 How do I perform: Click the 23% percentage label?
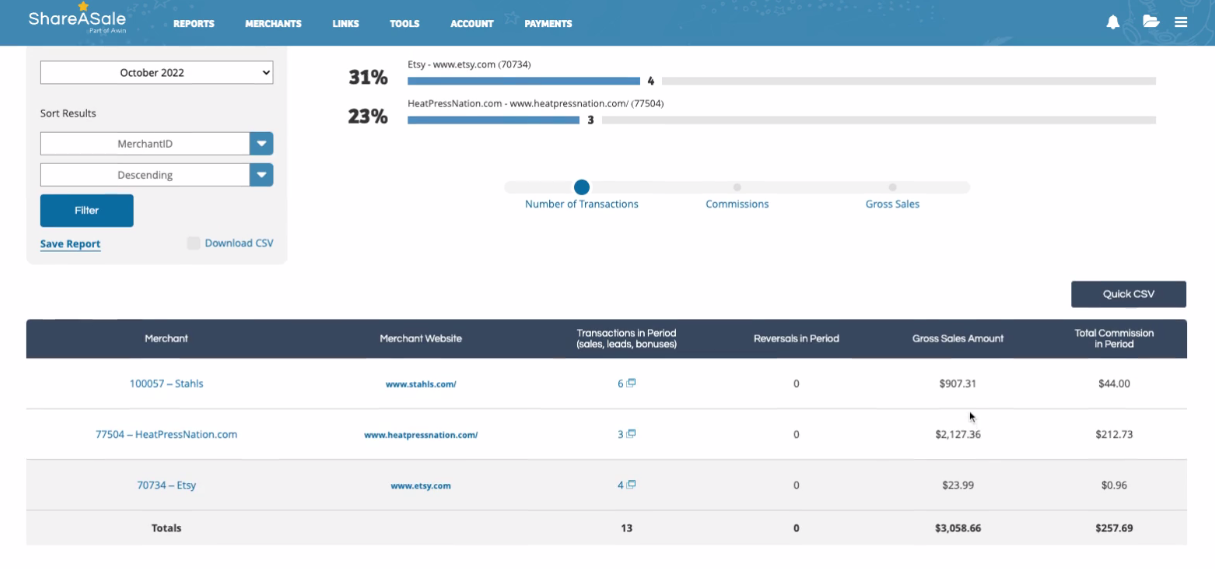368,116
